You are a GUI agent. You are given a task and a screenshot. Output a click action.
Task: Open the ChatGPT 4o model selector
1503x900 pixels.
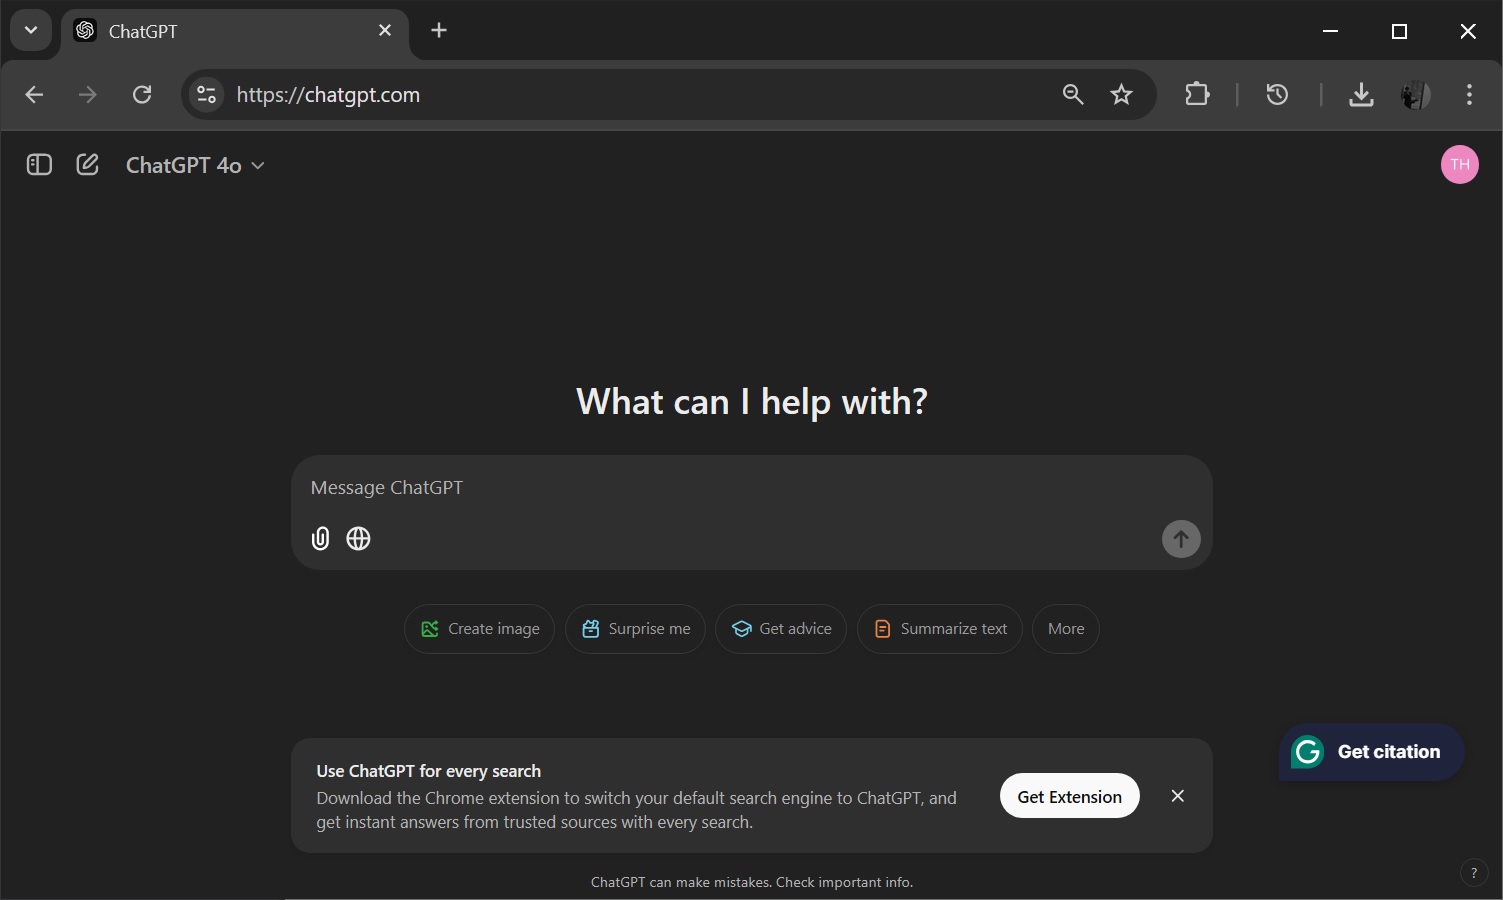pyautogui.click(x=194, y=164)
